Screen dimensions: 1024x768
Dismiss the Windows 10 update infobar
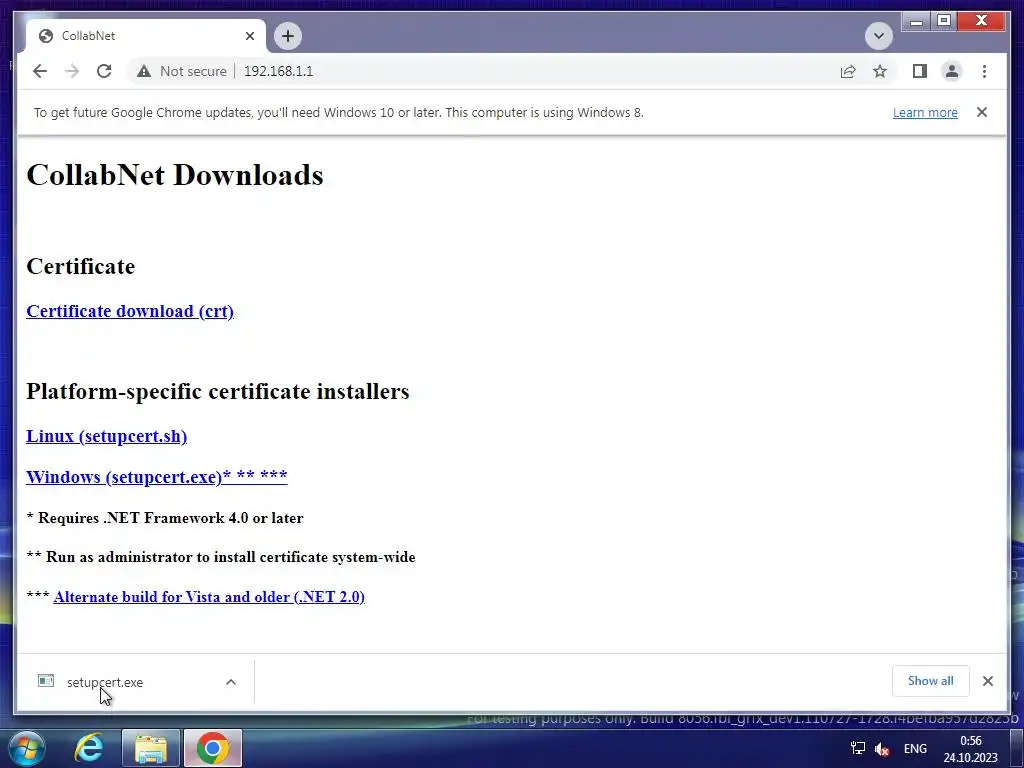coord(982,112)
